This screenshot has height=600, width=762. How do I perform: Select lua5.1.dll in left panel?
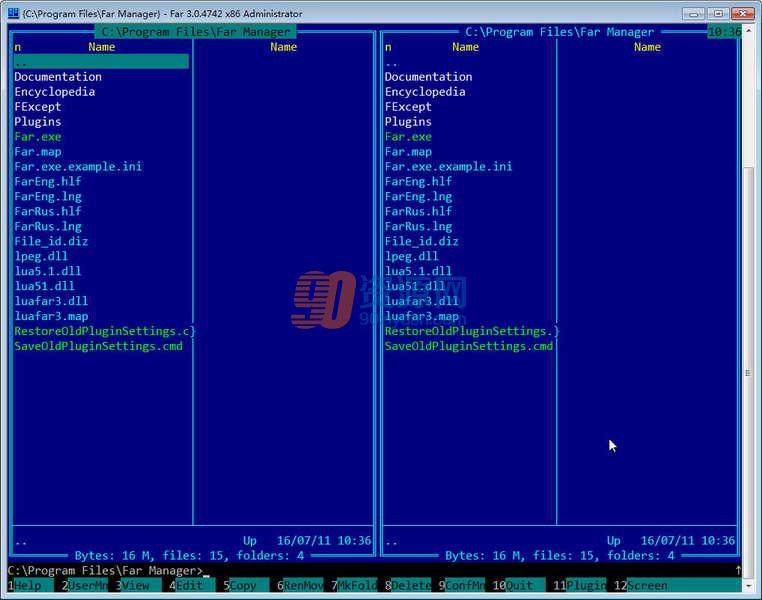(x=48, y=272)
